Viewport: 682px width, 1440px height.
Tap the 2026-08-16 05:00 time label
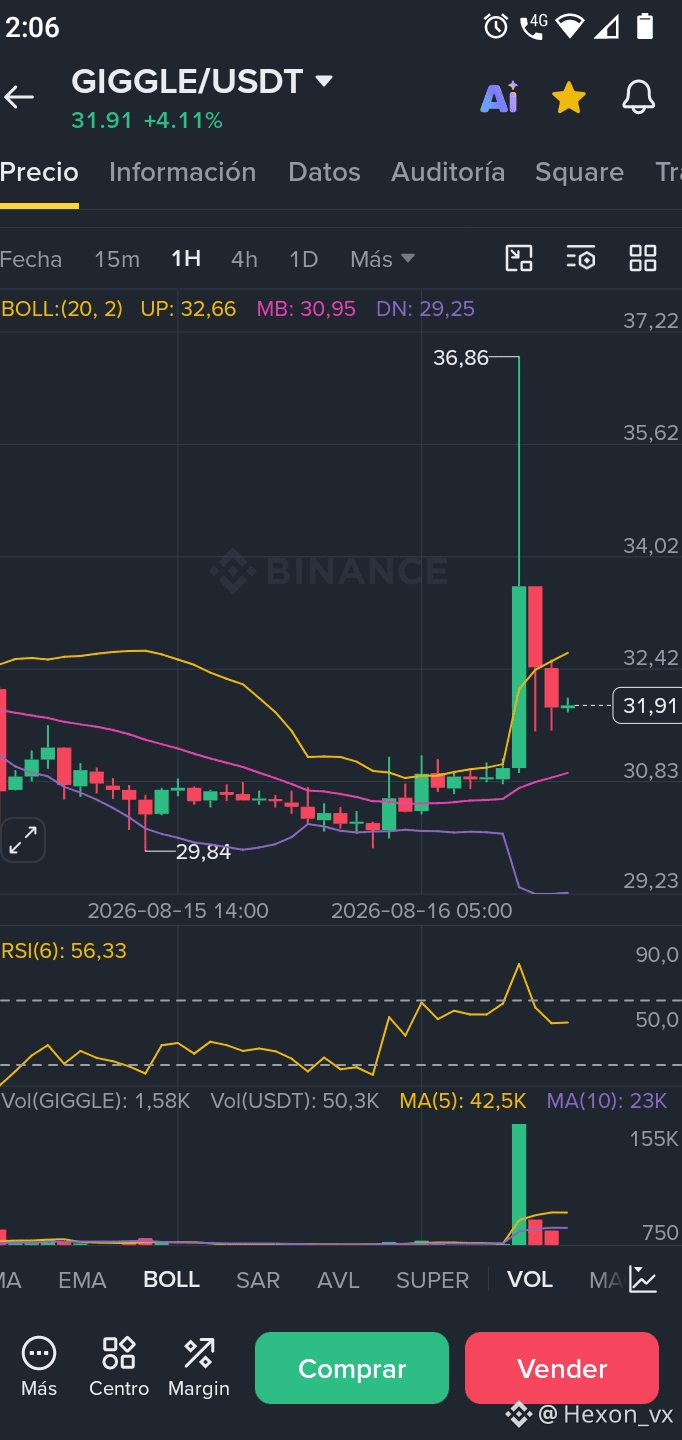(x=421, y=911)
